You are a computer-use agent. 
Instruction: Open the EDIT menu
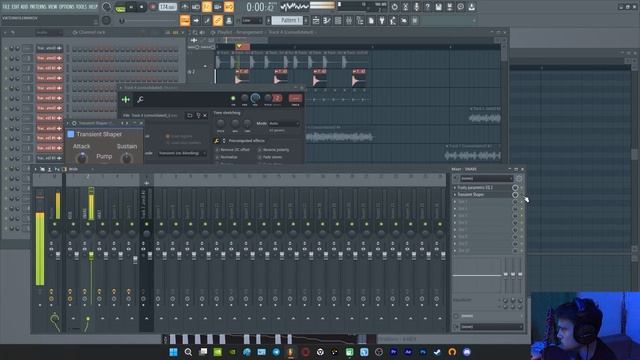[x=15, y=7]
